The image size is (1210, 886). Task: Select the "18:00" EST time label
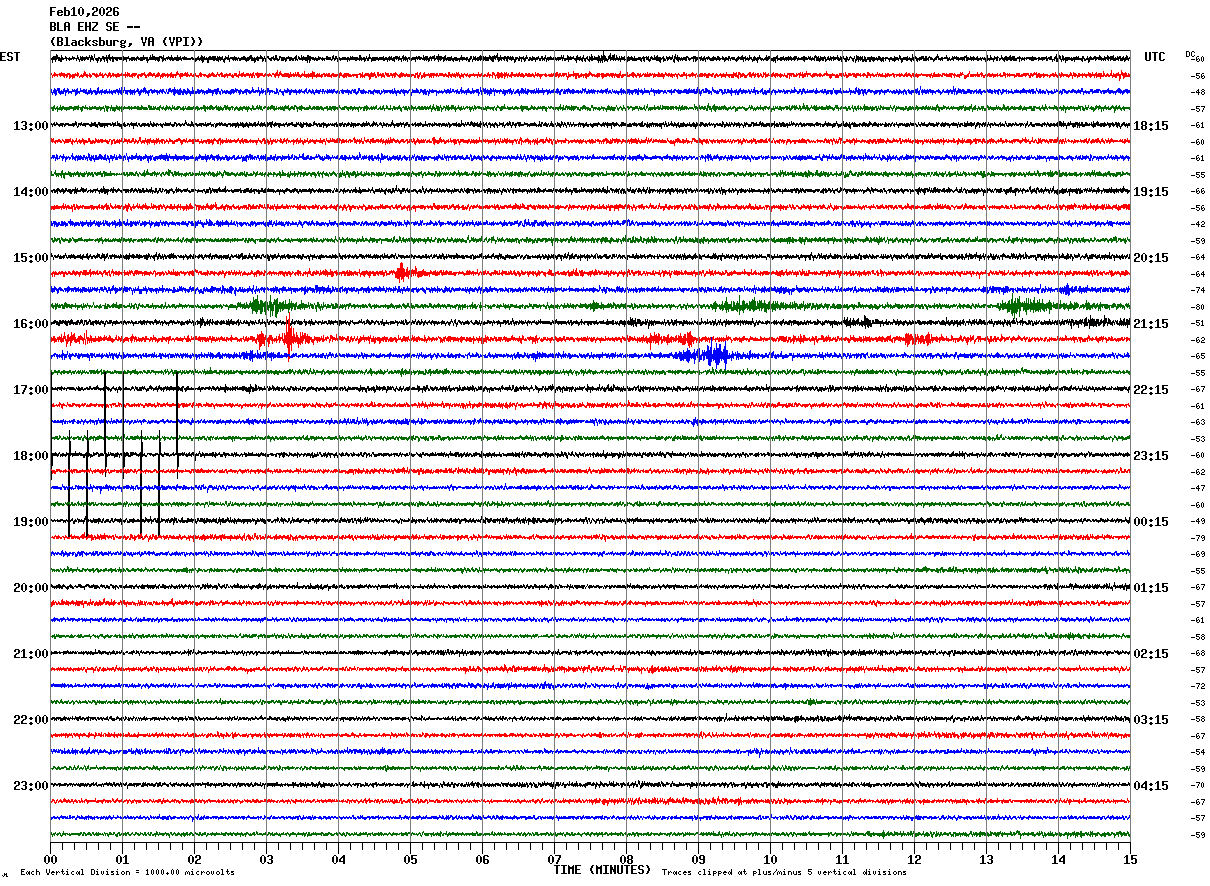point(31,456)
